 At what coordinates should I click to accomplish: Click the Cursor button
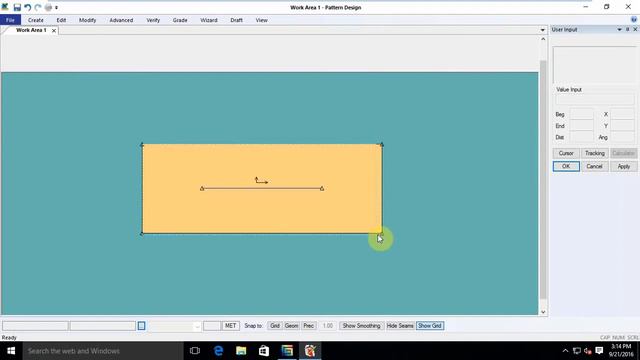[x=566, y=153]
